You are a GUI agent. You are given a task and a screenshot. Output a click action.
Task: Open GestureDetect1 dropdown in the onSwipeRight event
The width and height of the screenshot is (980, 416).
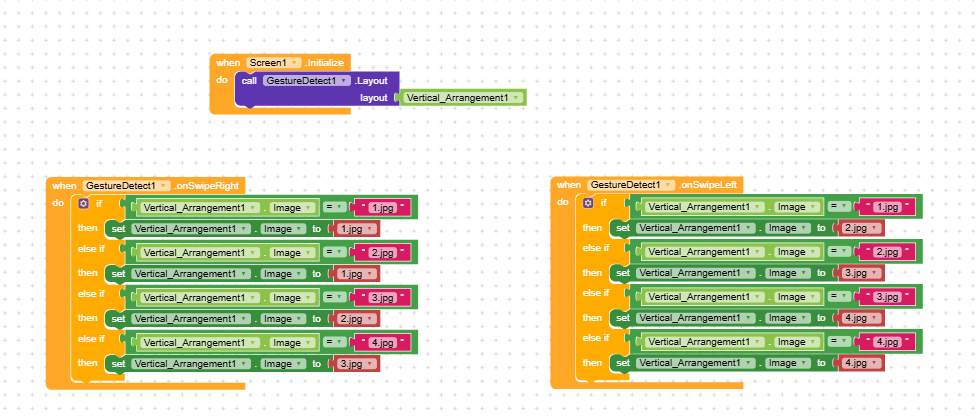(x=127, y=186)
